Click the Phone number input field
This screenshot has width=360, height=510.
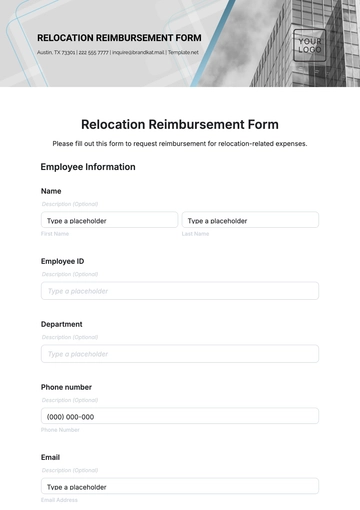click(180, 416)
